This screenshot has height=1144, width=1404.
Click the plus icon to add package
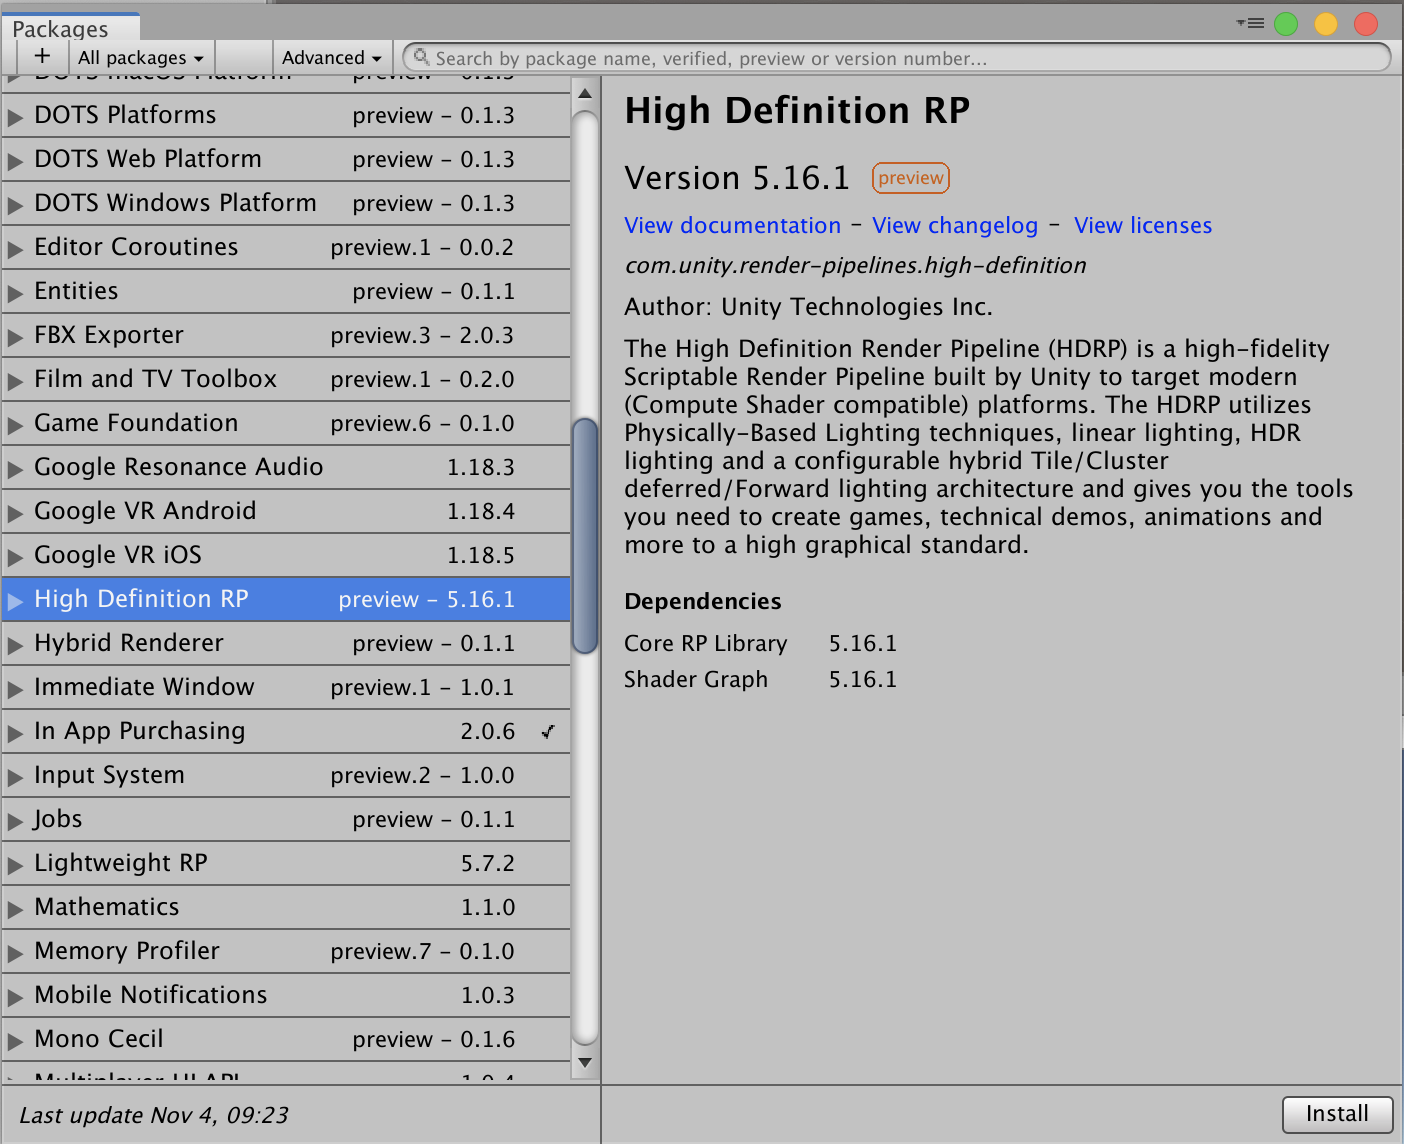(x=42, y=57)
